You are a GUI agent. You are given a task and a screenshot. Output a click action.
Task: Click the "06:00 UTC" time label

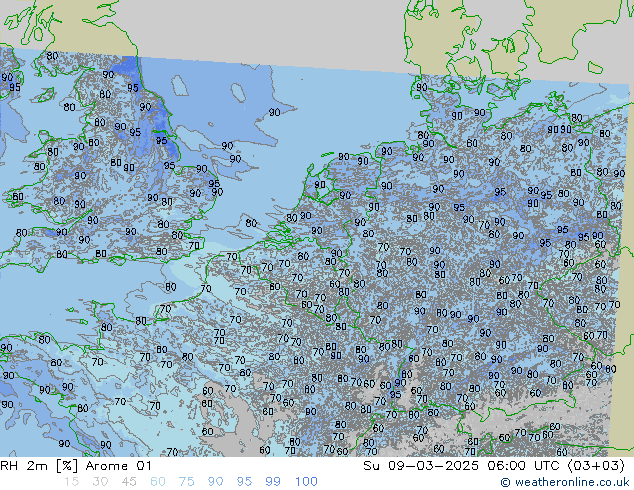tap(523, 466)
